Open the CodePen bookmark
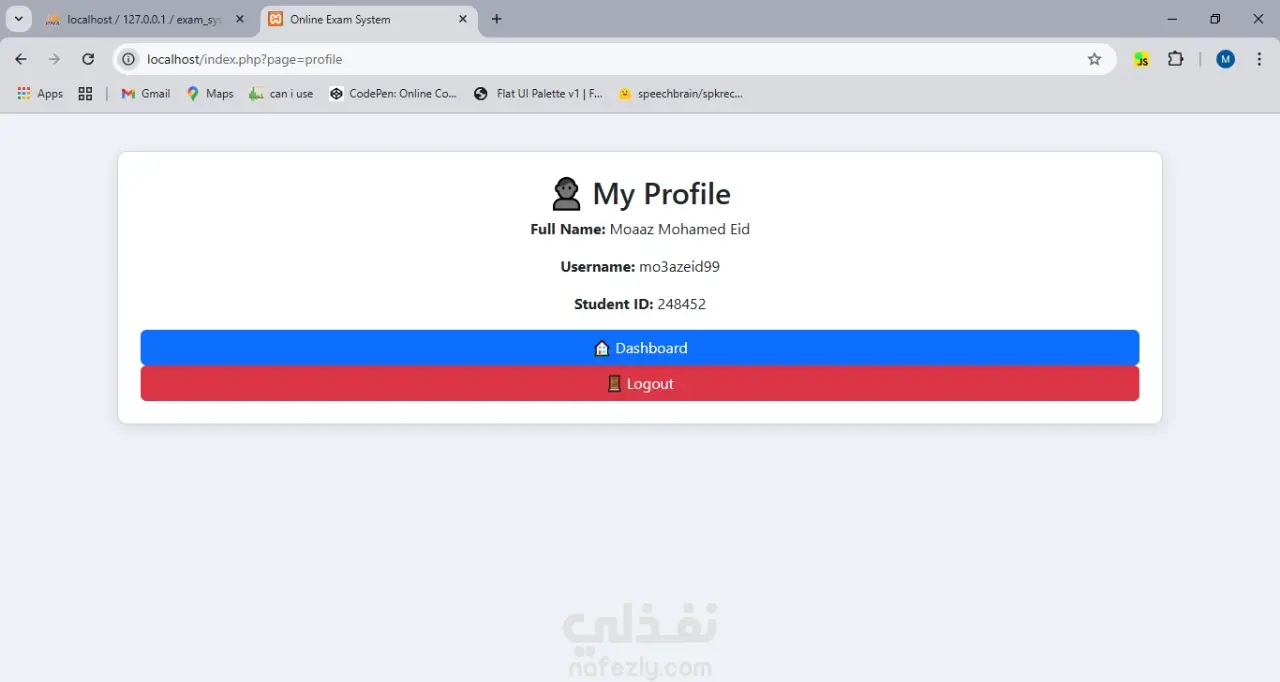1280x682 pixels. pyautogui.click(x=393, y=93)
